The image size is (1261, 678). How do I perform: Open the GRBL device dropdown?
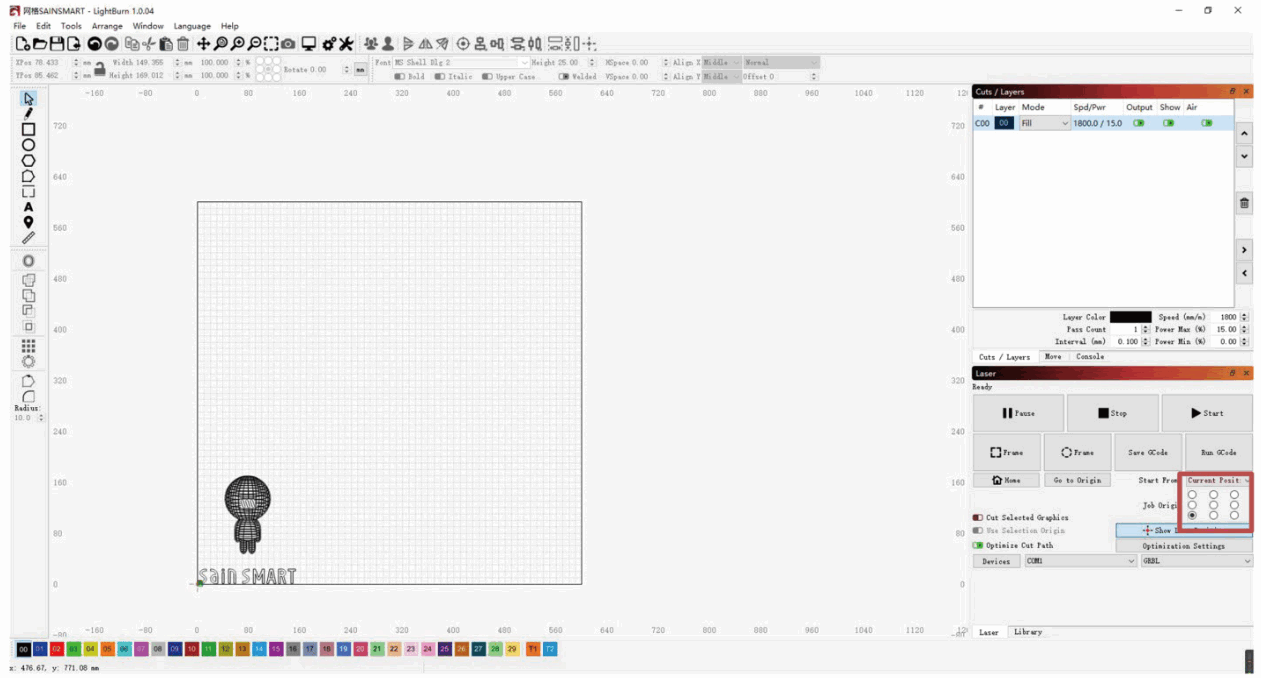(1197, 561)
